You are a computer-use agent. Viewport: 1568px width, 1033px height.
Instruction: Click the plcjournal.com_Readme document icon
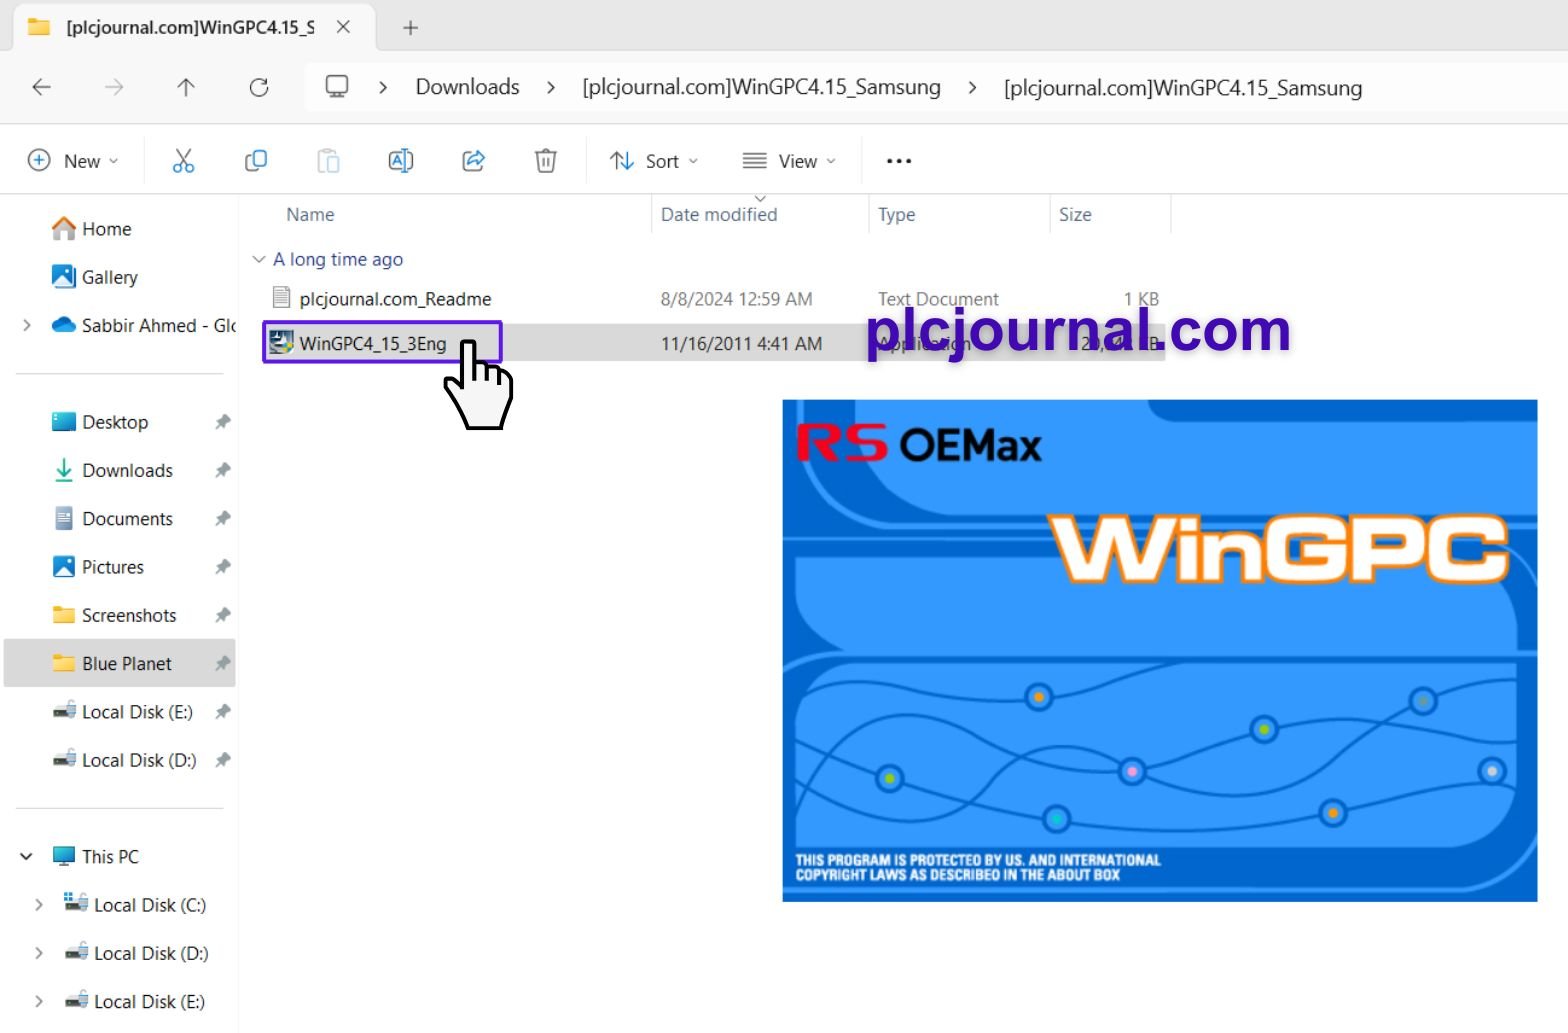coord(281,298)
